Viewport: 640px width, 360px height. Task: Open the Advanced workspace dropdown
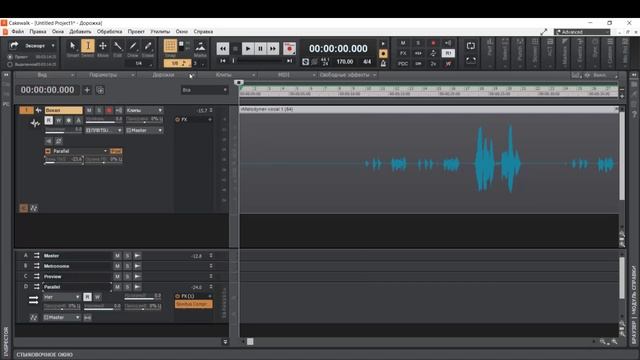click(x=582, y=32)
